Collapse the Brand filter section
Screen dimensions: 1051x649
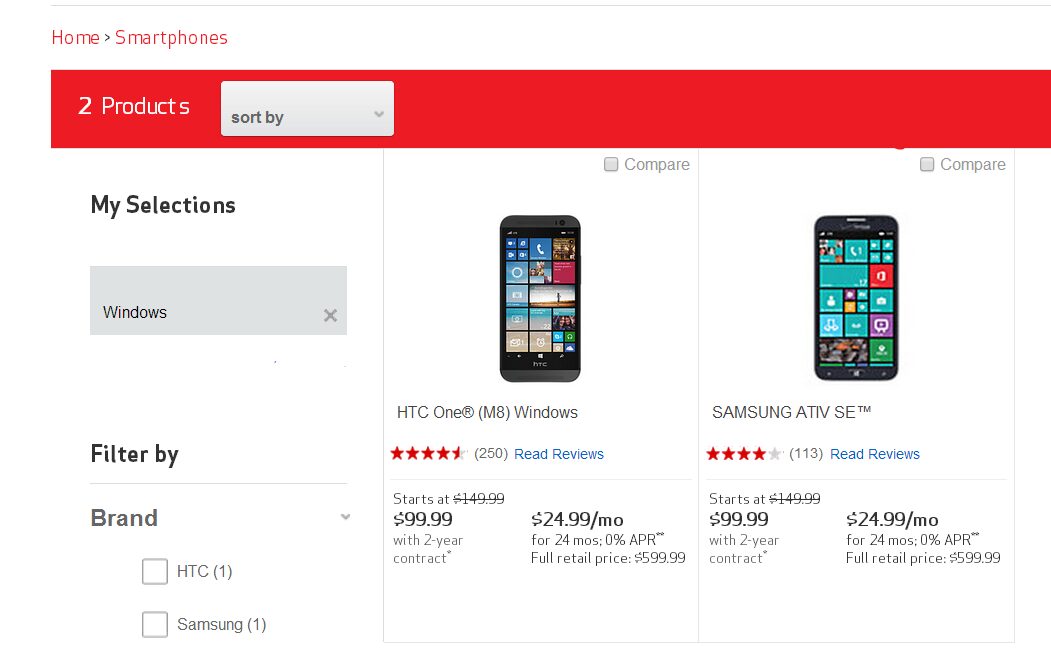coord(345,517)
